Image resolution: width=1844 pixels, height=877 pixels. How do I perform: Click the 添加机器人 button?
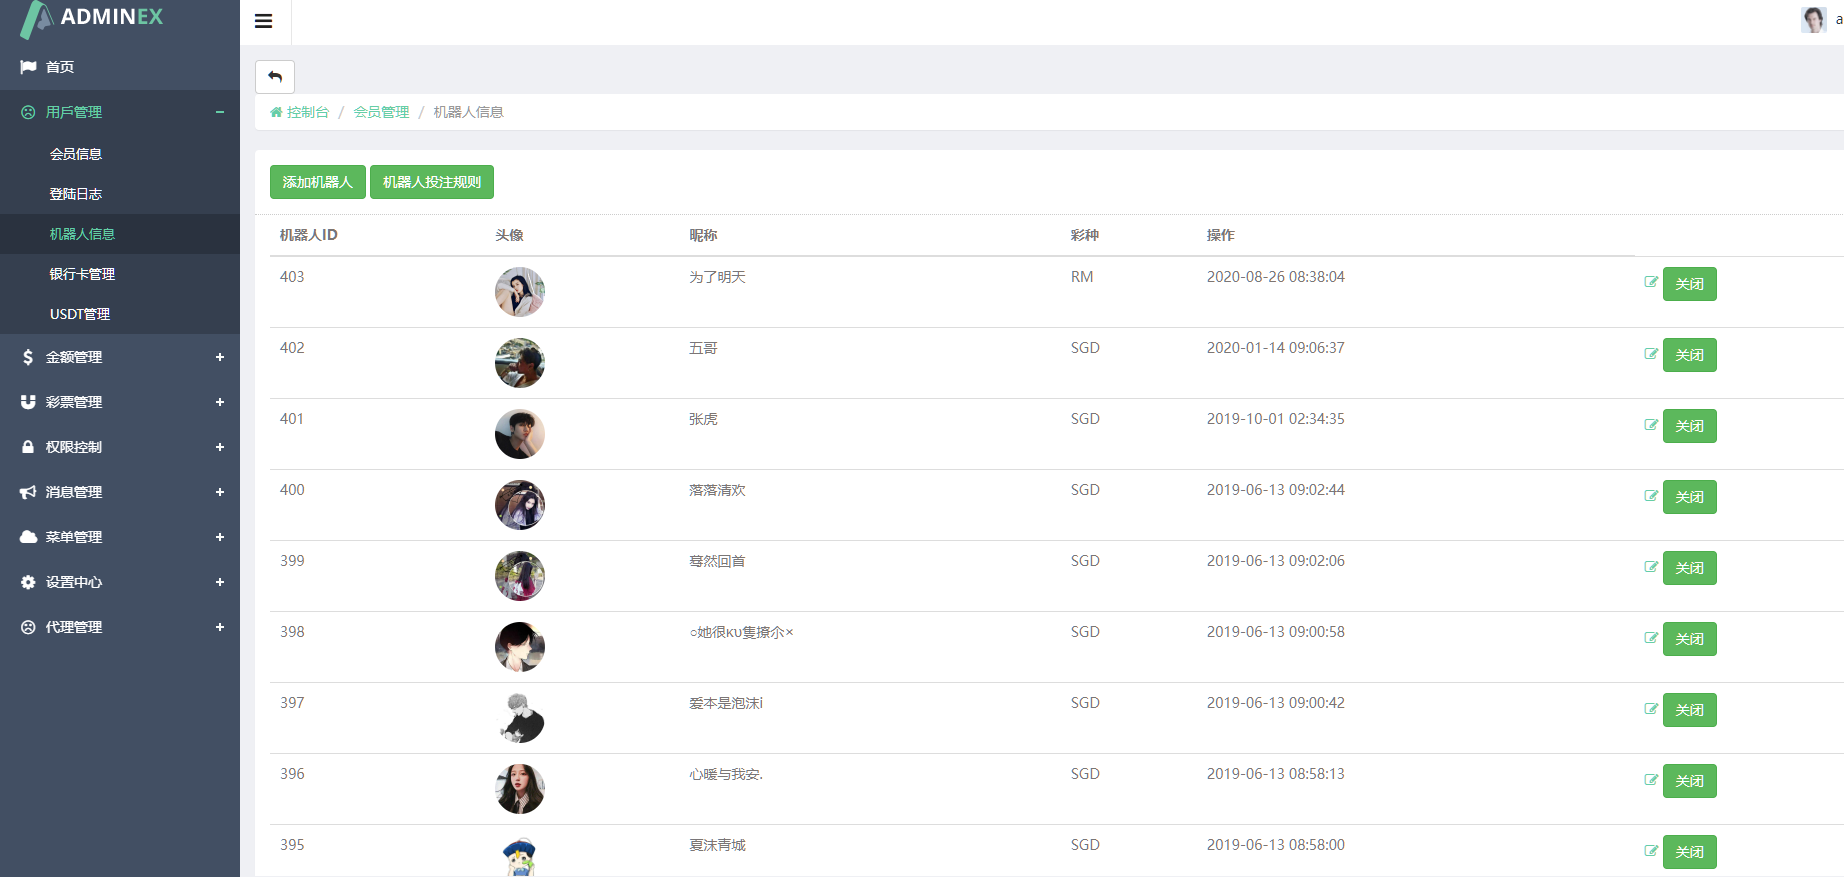tap(317, 182)
